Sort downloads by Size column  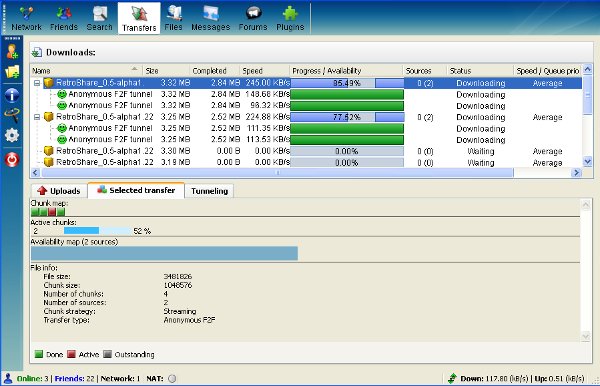[x=166, y=71]
